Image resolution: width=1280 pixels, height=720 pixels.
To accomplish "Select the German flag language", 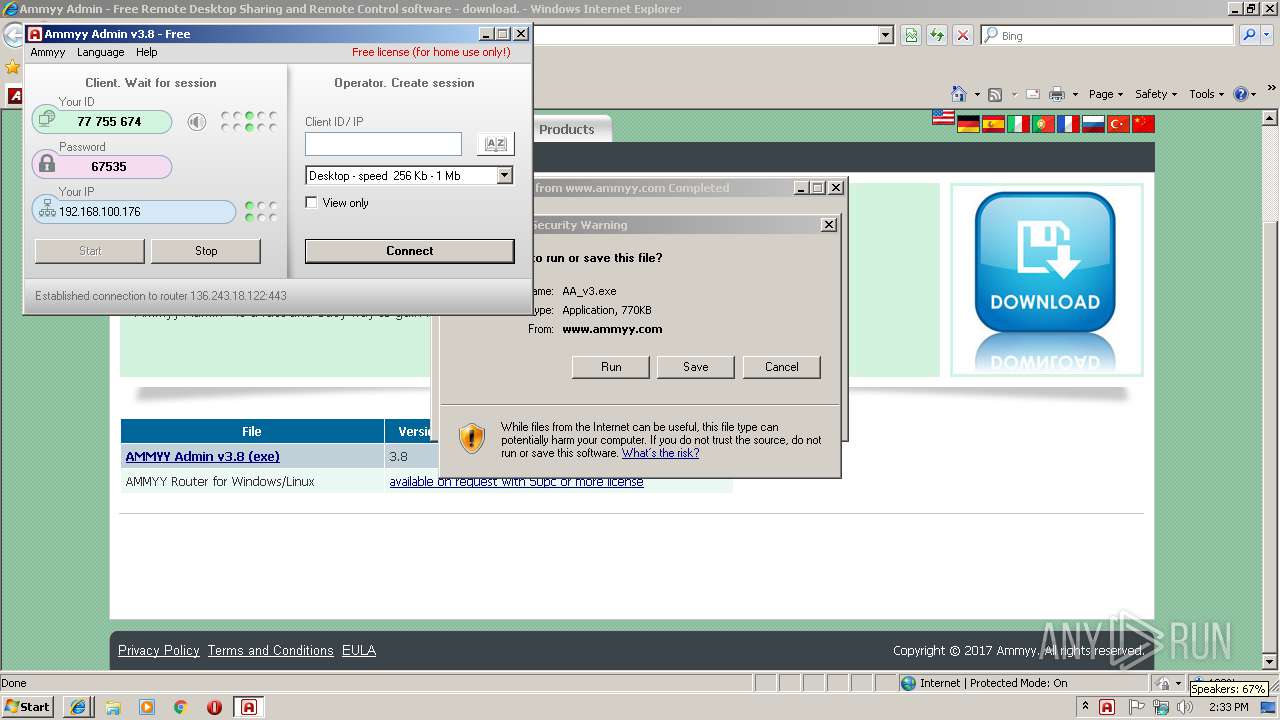I will (x=968, y=124).
